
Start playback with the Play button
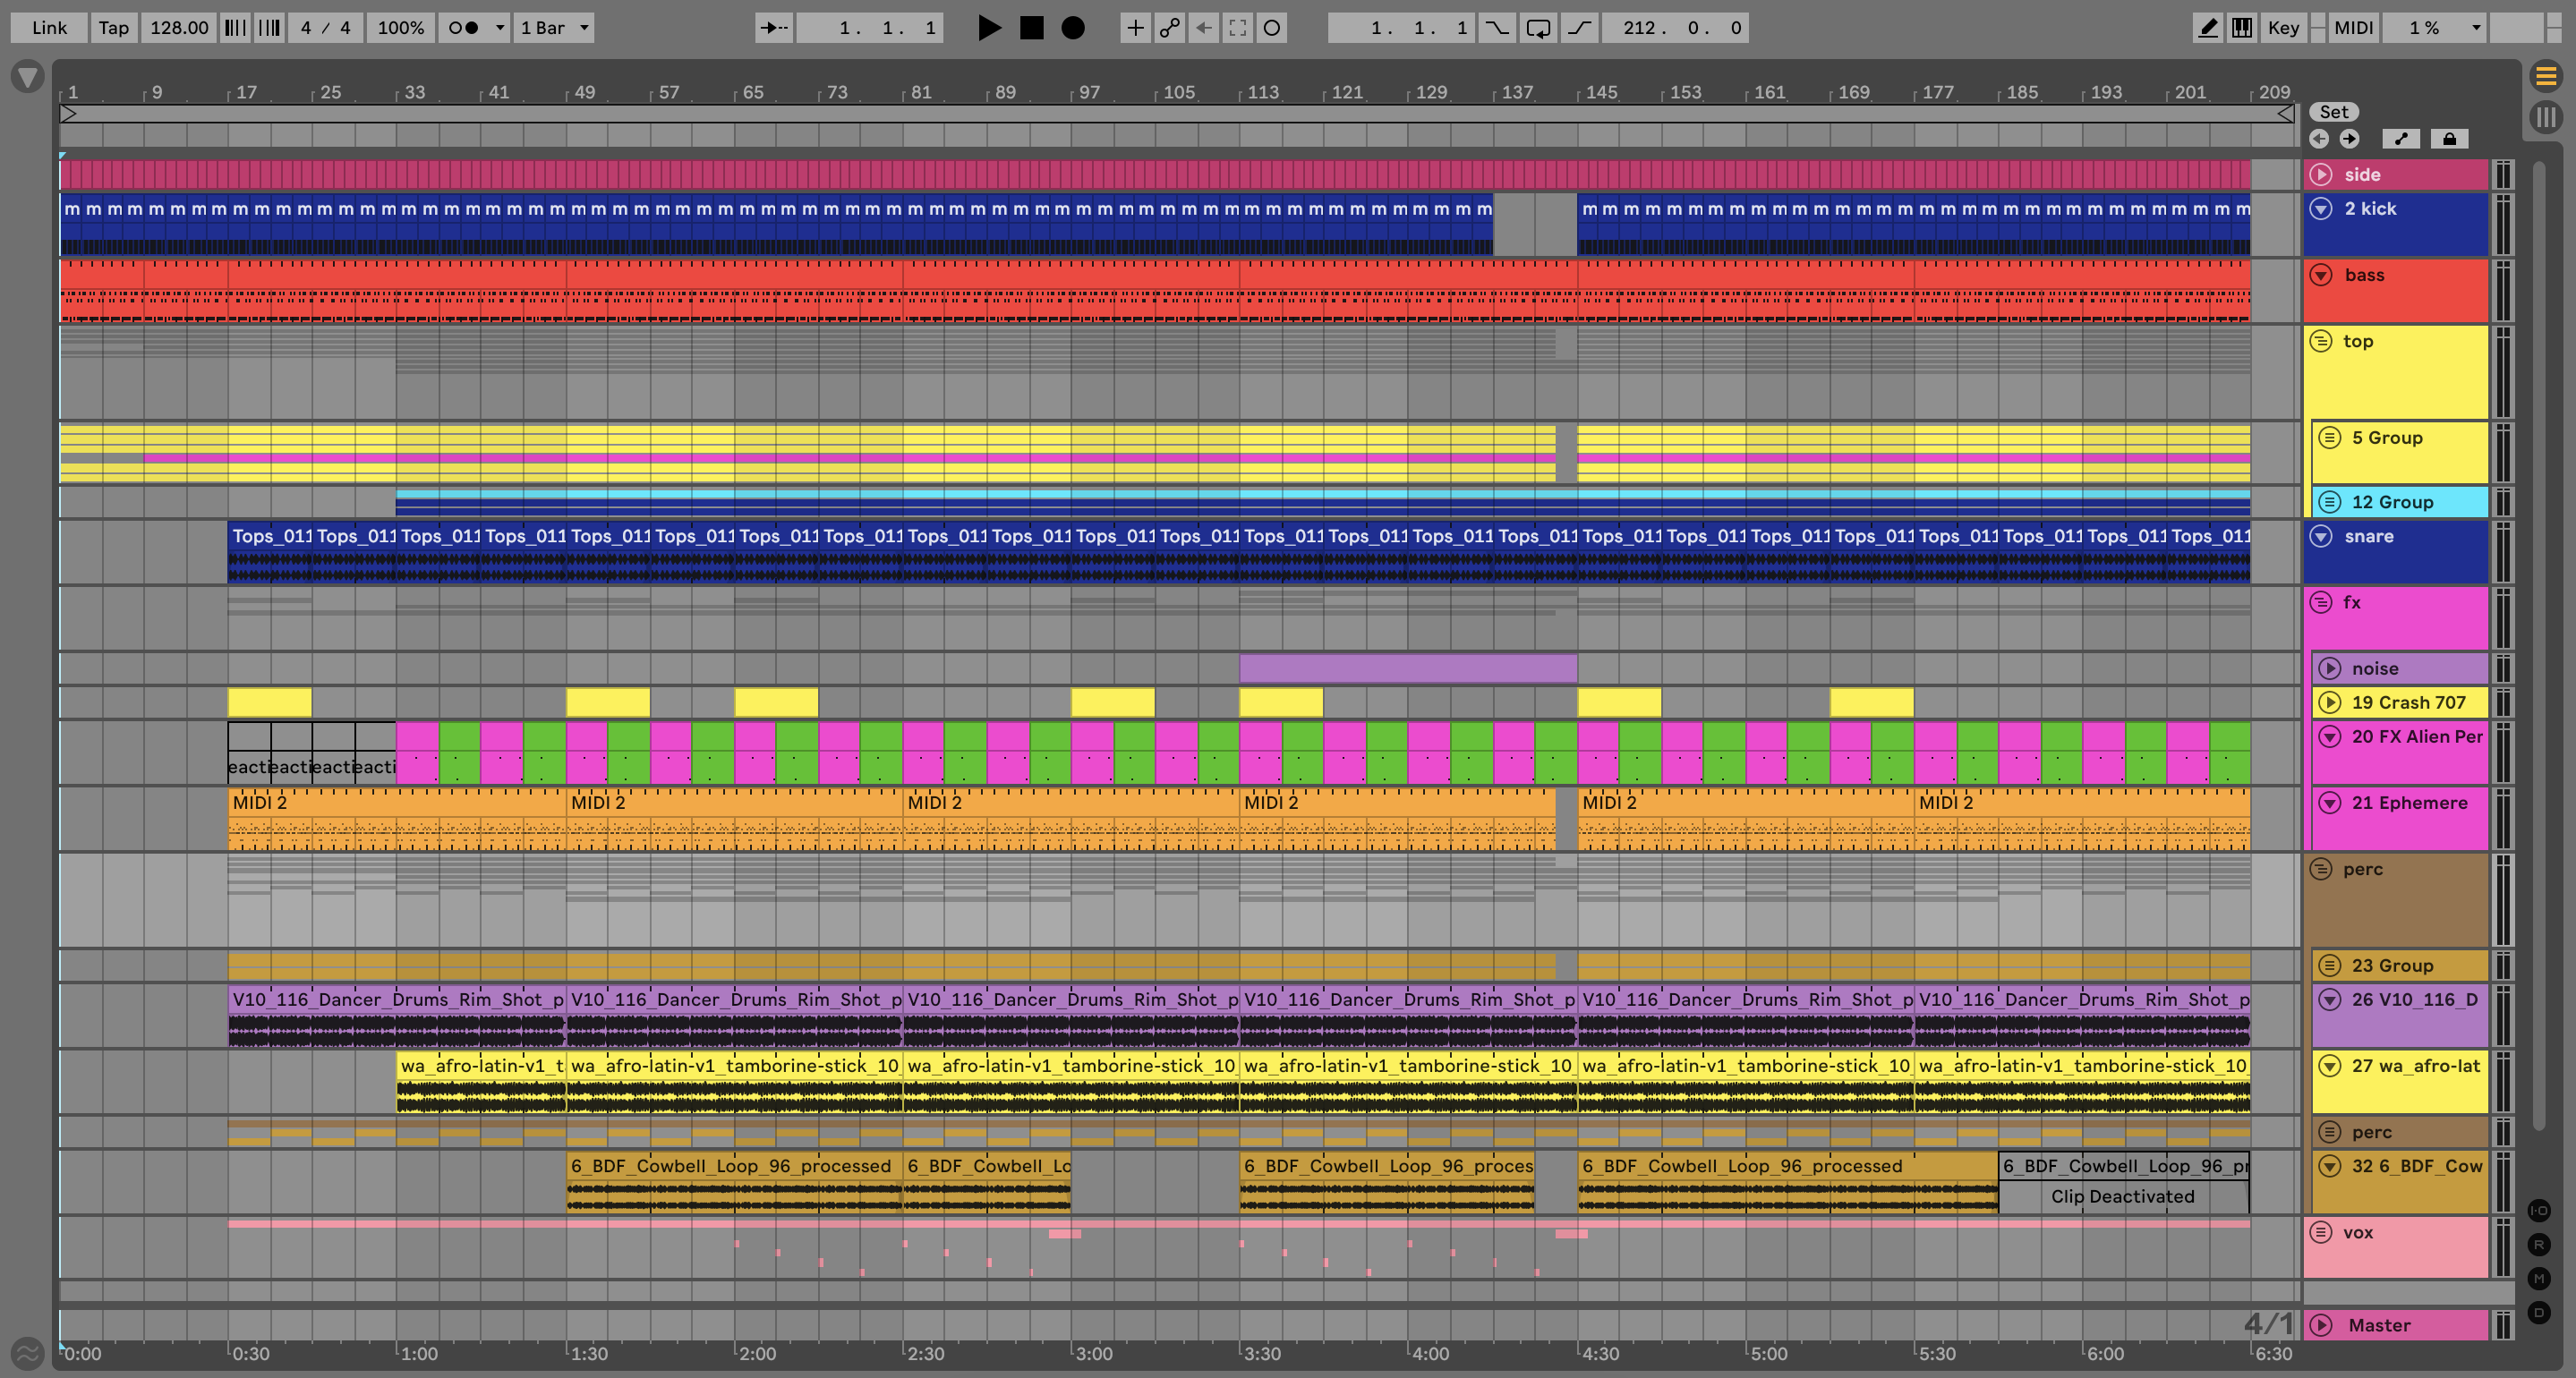coord(988,28)
